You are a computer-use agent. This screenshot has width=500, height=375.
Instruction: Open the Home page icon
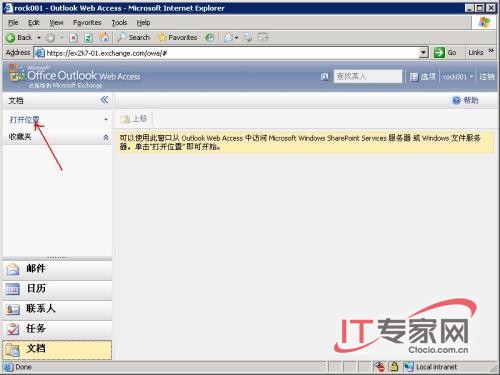pyautogui.click(x=104, y=38)
